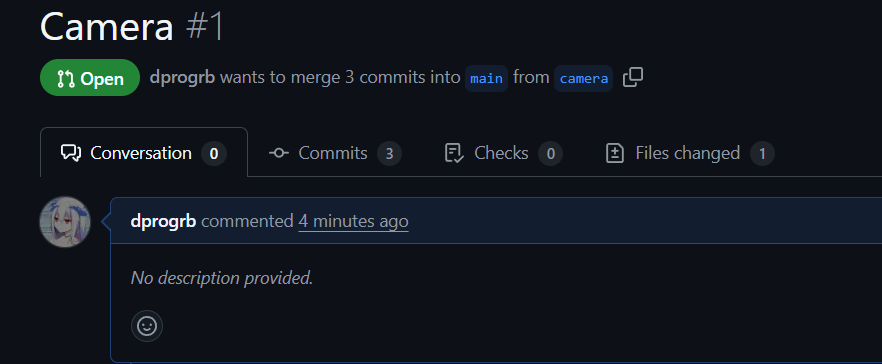The width and height of the screenshot is (882, 364).
Task: Open the emoji reaction picker on the comment
Action: coord(147,326)
